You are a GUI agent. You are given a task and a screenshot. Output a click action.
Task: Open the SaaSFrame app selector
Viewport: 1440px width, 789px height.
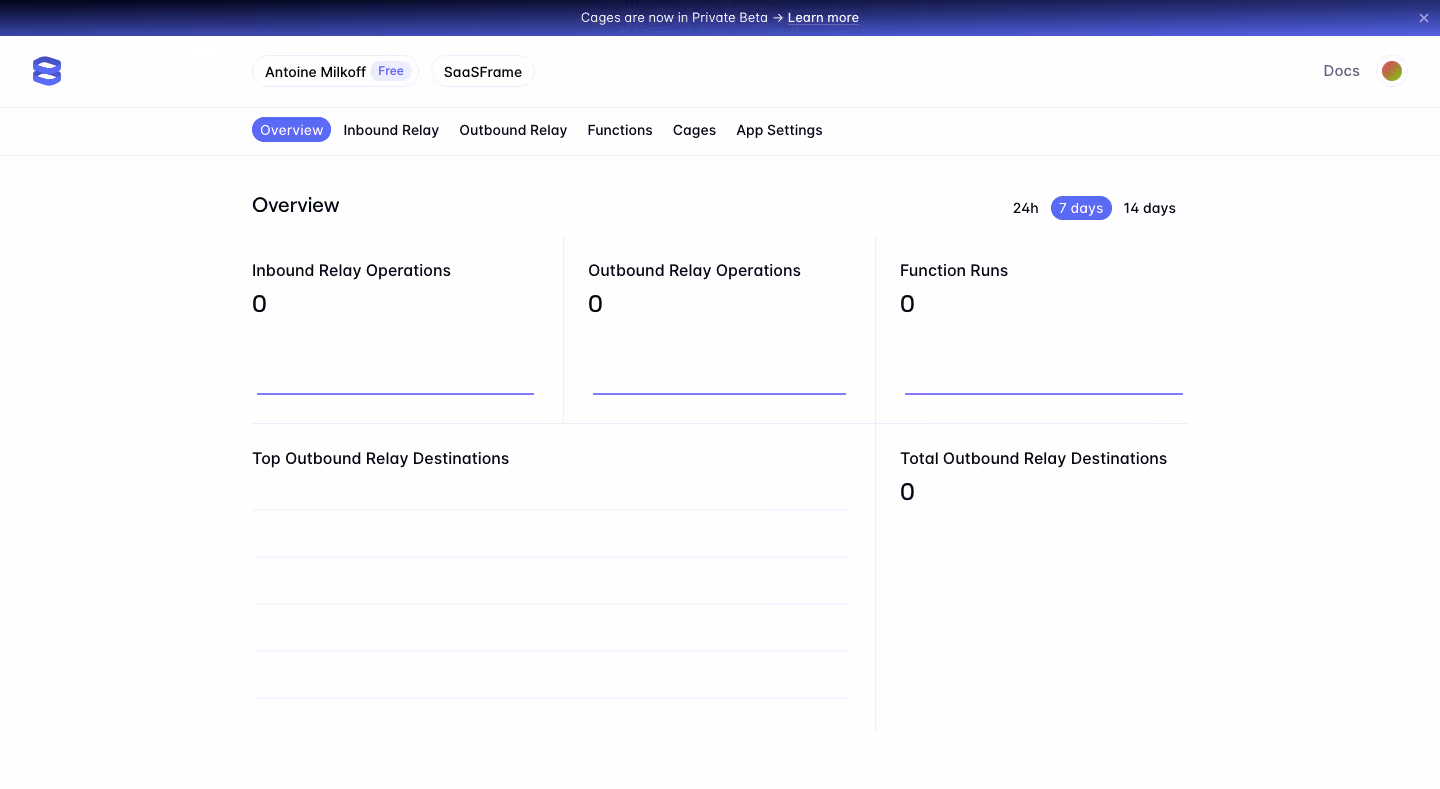click(x=483, y=72)
